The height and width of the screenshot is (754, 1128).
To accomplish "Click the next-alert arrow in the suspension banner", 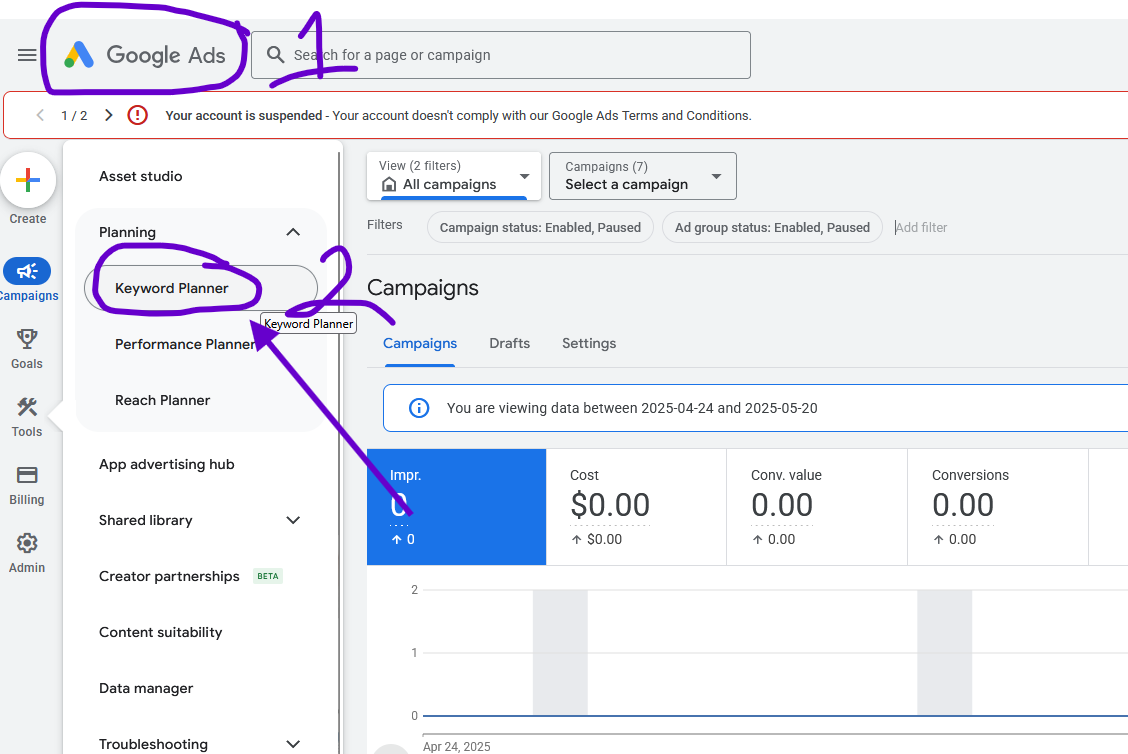I will pos(107,115).
